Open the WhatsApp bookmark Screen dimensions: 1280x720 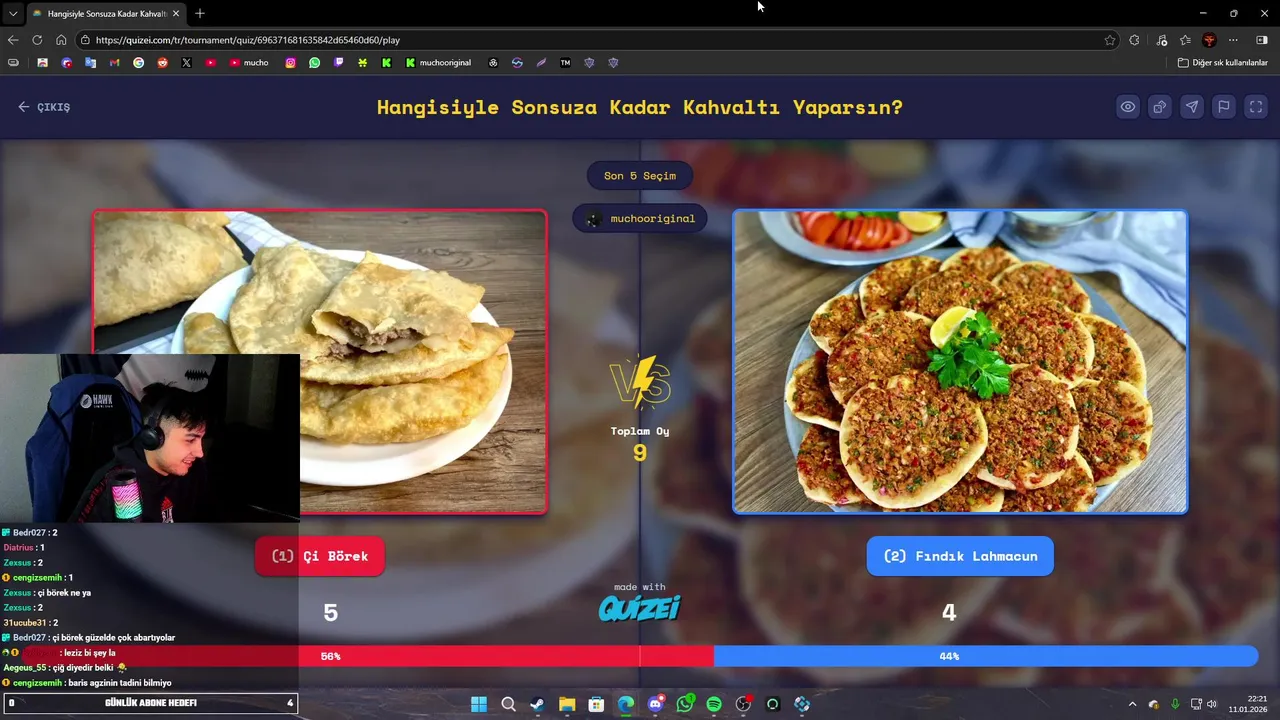(315, 62)
